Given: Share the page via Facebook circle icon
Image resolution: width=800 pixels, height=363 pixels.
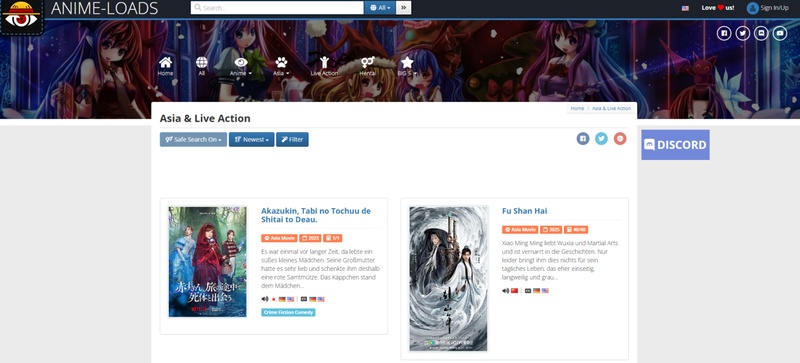Looking at the screenshot, I should [583, 138].
